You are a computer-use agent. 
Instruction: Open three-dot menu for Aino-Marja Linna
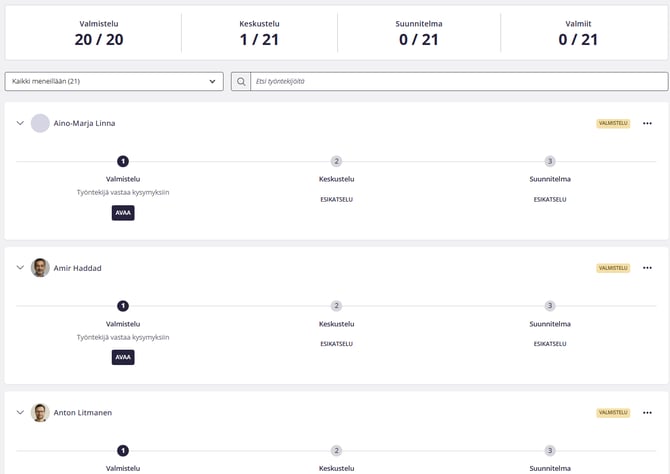pos(647,123)
